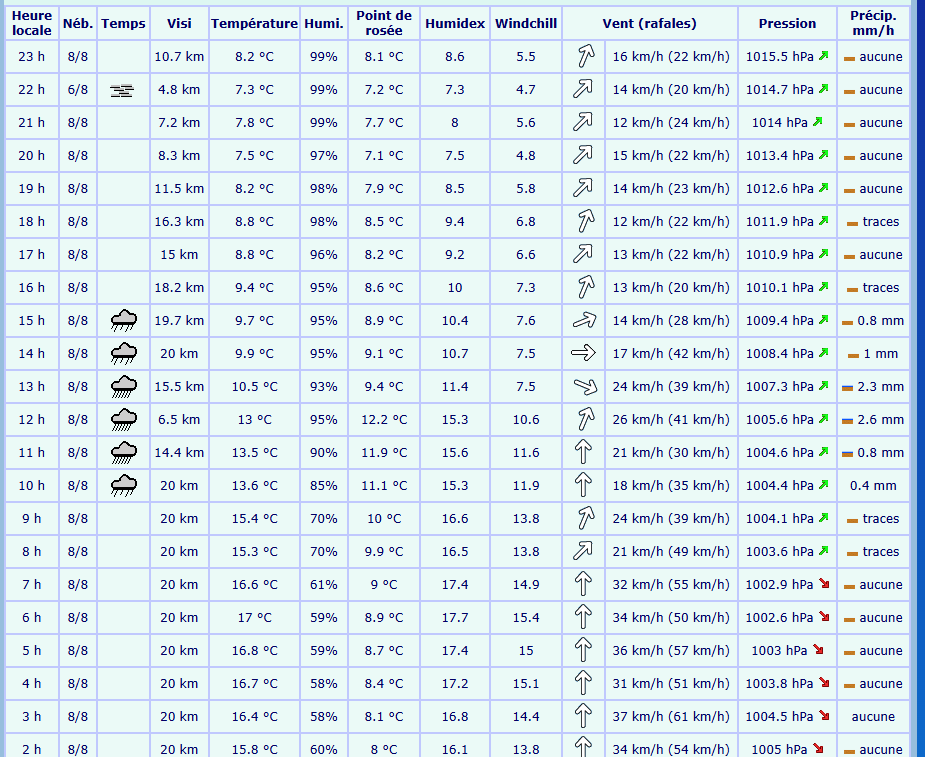Click the precipitation bar icon beside 2.6 mm
Screen dimensions: 925x757
(x=847, y=420)
